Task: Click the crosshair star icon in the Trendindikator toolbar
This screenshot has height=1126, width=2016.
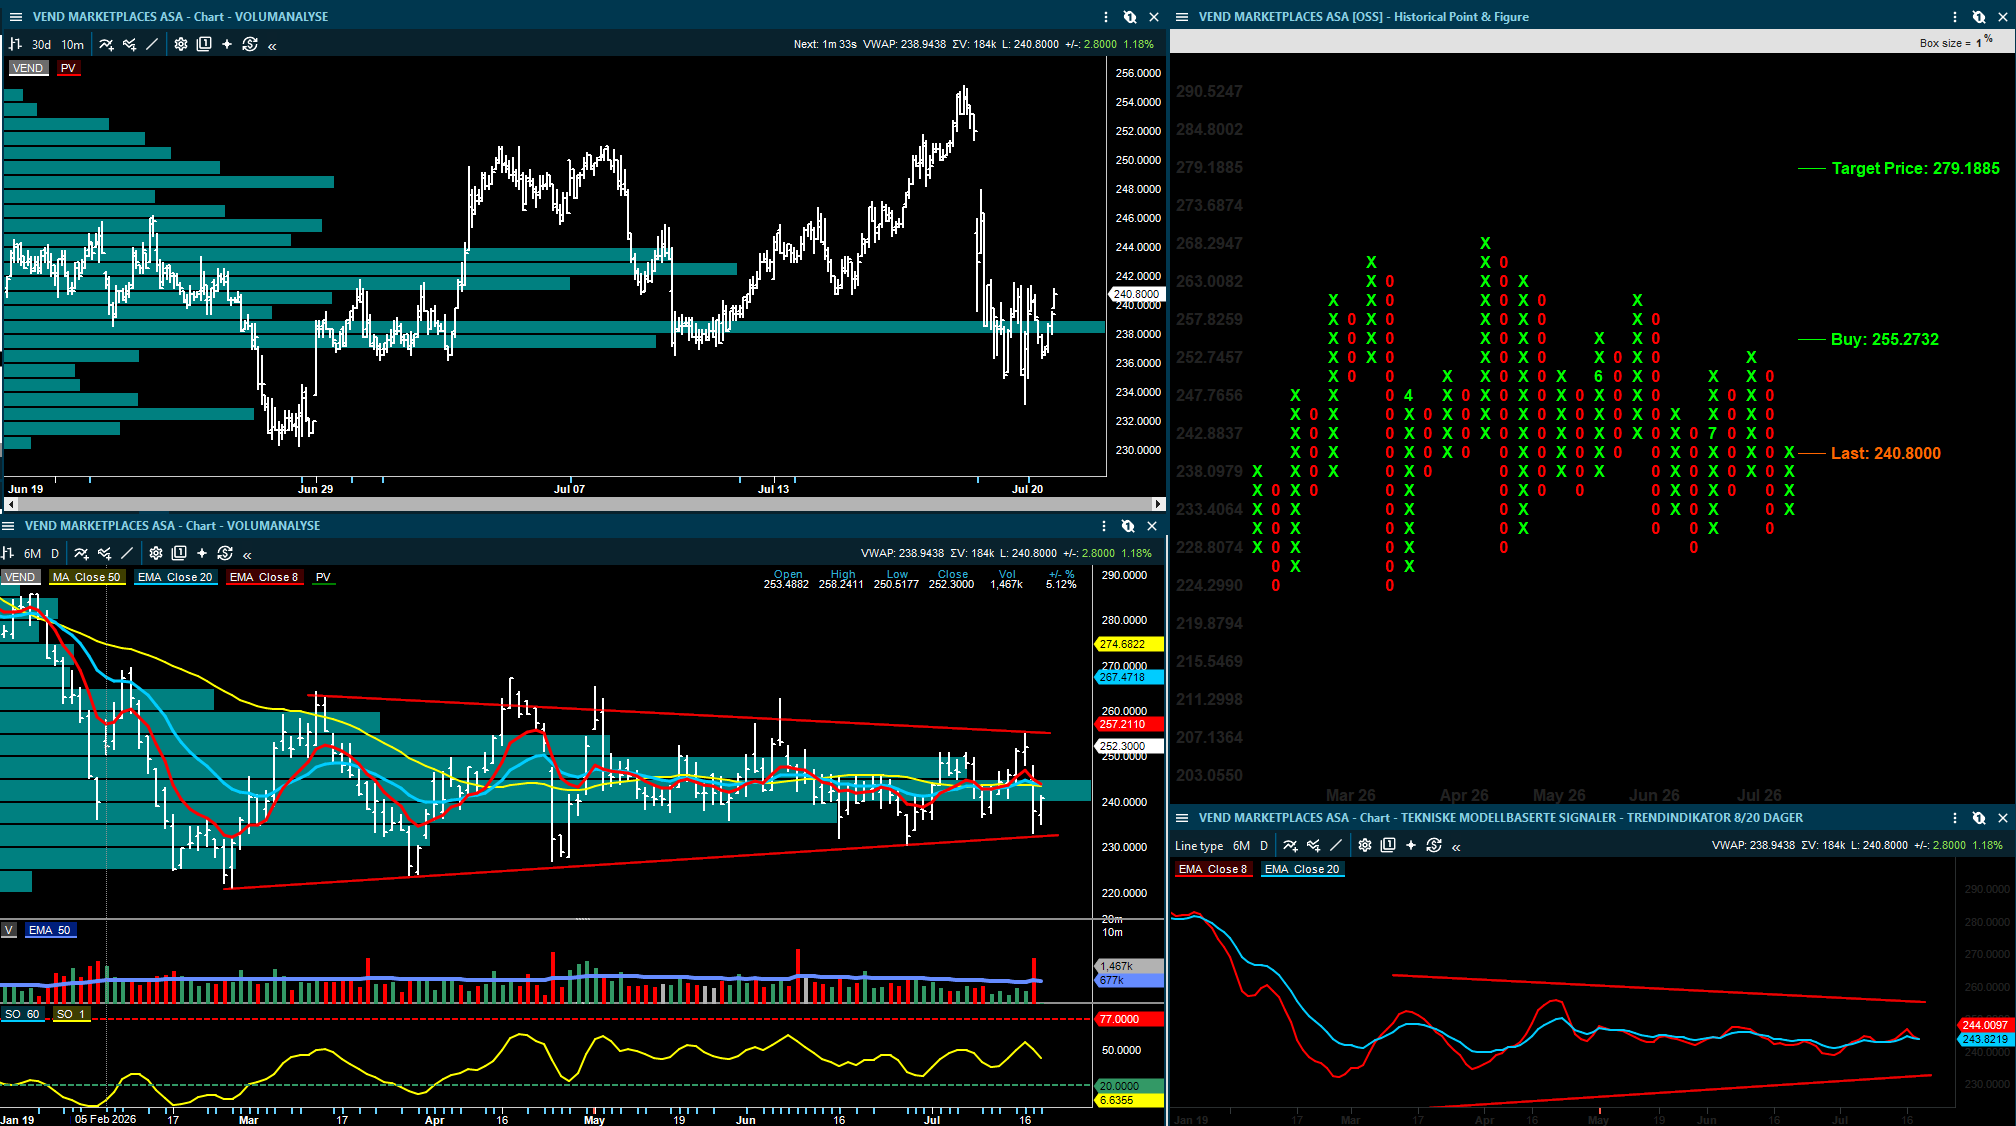Action: 1411,846
